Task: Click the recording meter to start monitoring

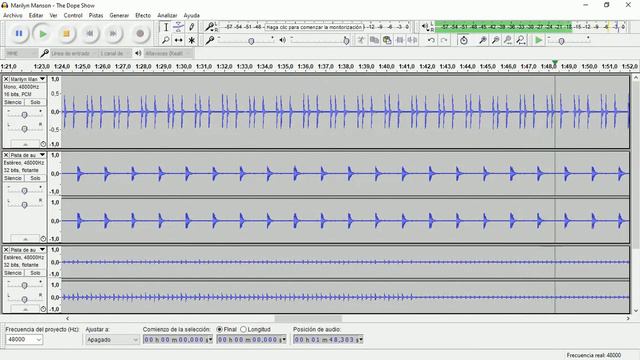Action: (313, 27)
